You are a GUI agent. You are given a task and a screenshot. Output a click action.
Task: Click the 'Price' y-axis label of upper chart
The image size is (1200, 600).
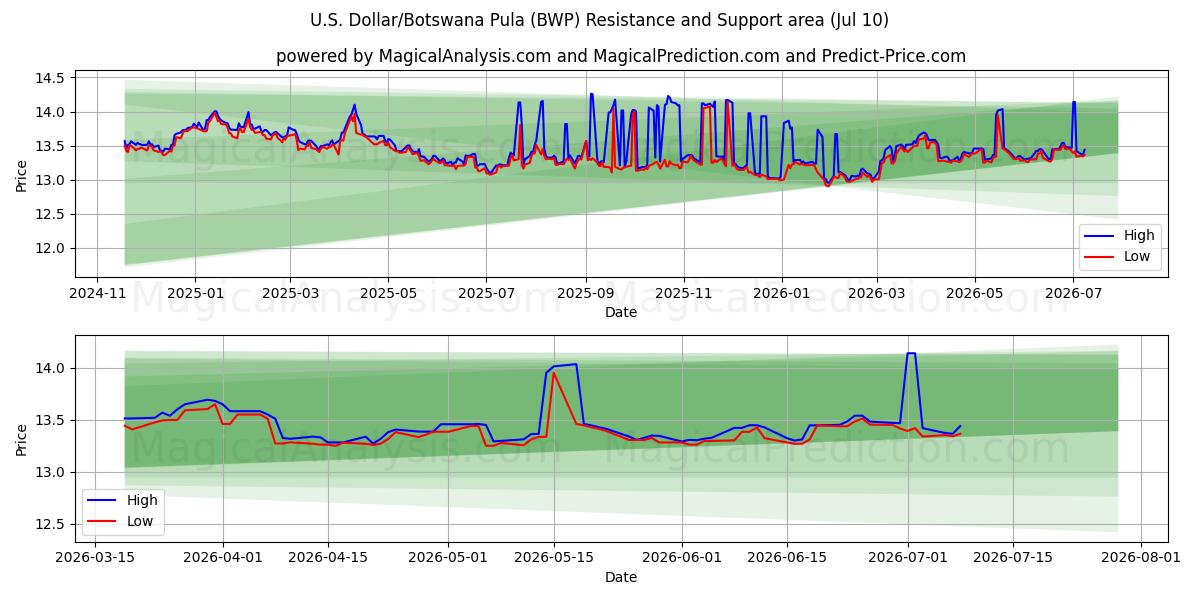click(x=22, y=176)
